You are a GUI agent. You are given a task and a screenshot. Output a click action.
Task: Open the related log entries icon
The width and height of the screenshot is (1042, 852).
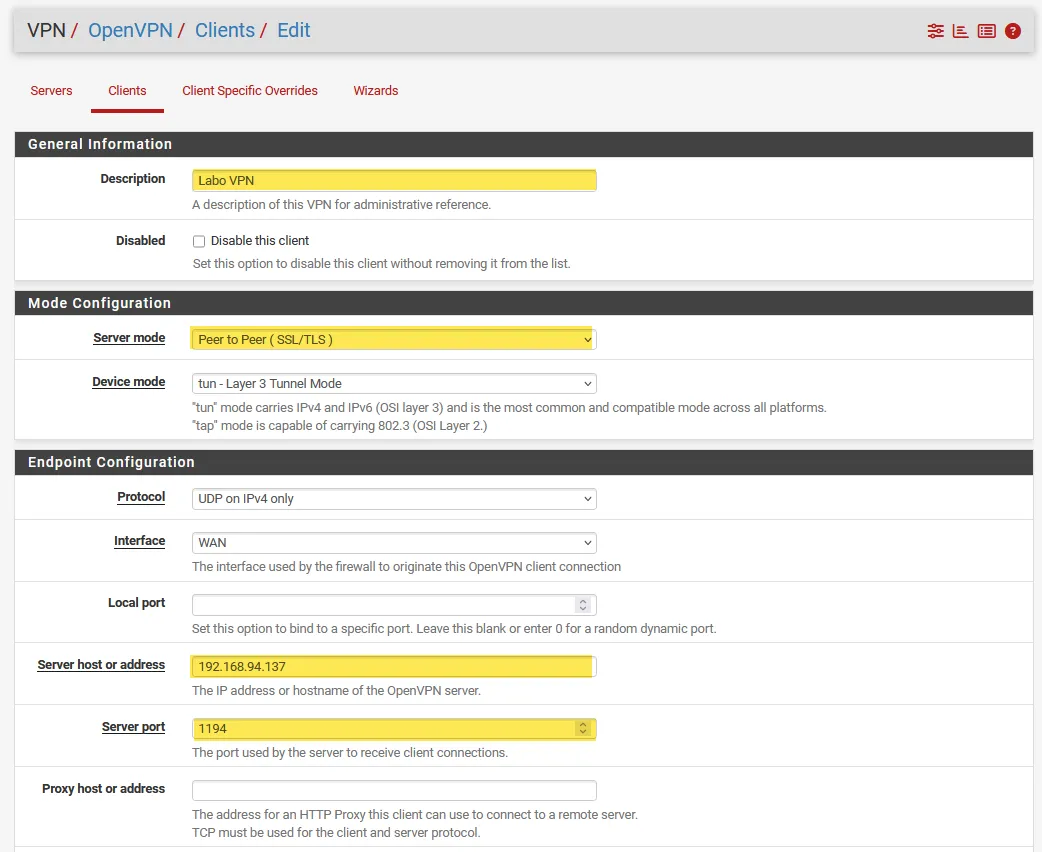(x=986, y=31)
